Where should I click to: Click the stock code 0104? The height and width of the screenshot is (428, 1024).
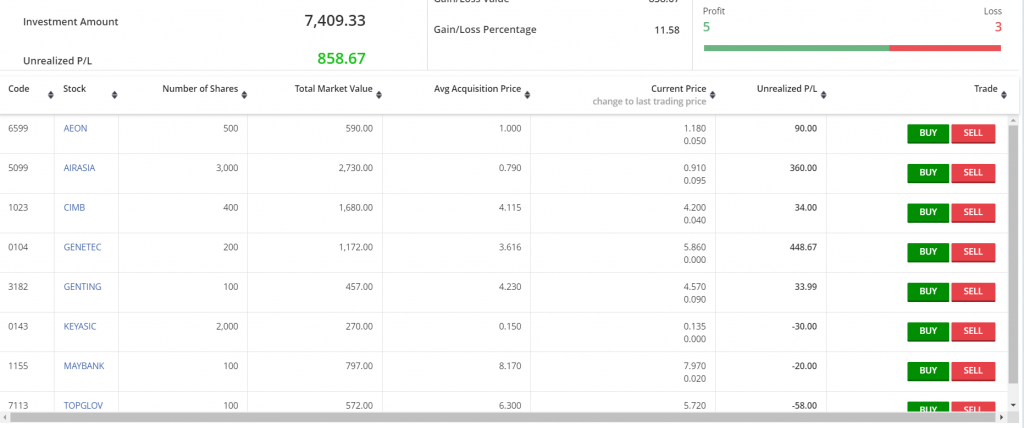click(17, 247)
